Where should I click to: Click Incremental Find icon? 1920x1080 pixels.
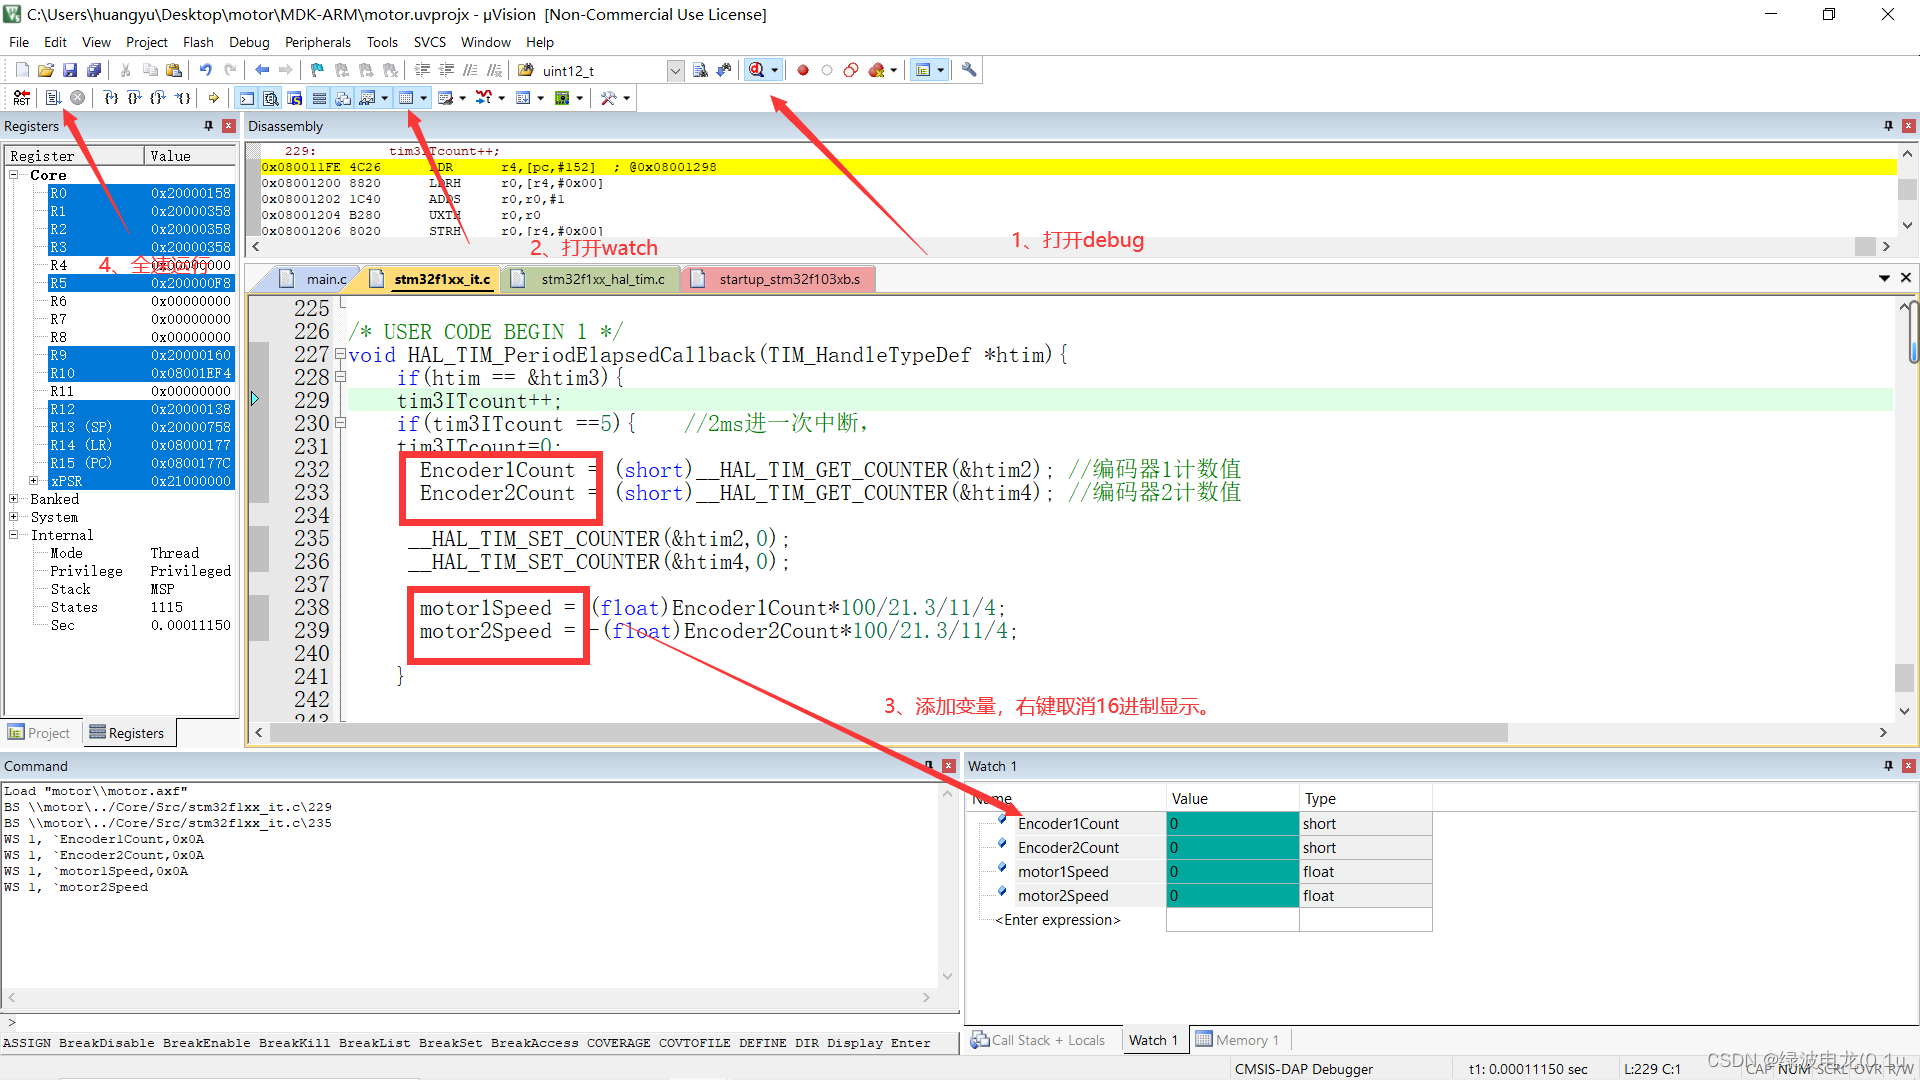pyautogui.click(x=724, y=70)
